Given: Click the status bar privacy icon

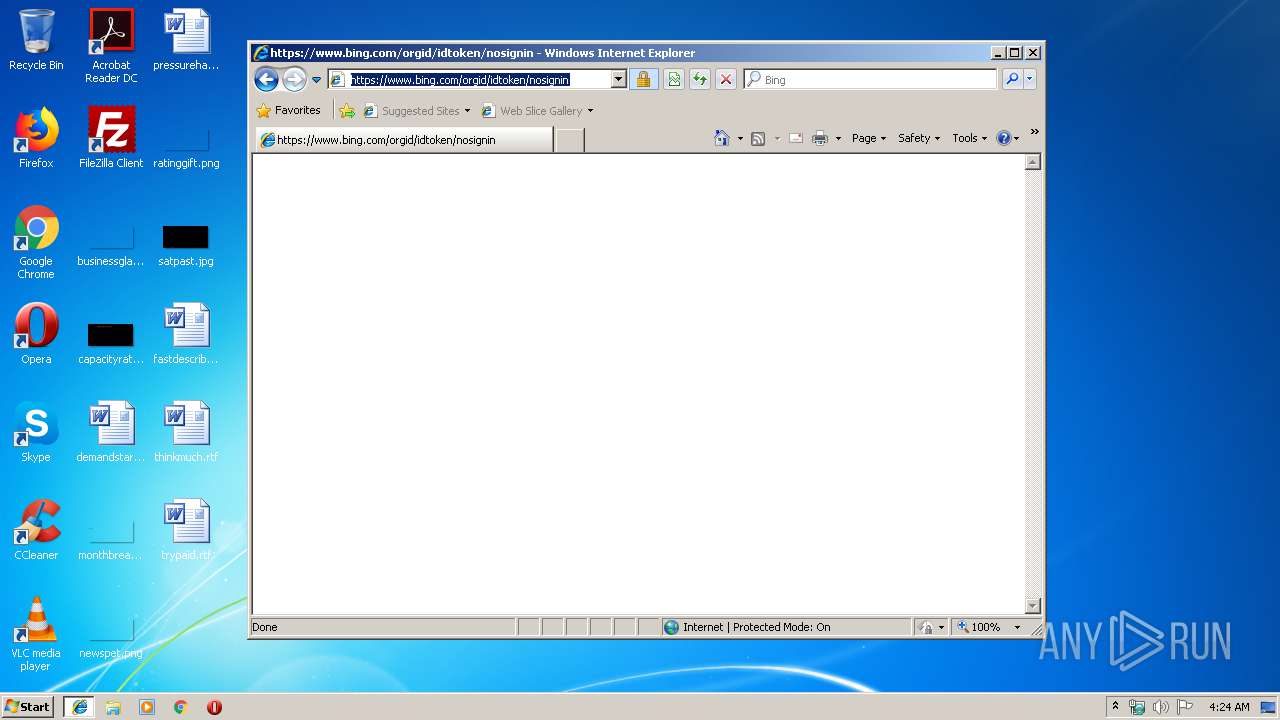Looking at the screenshot, I should (926, 627).
